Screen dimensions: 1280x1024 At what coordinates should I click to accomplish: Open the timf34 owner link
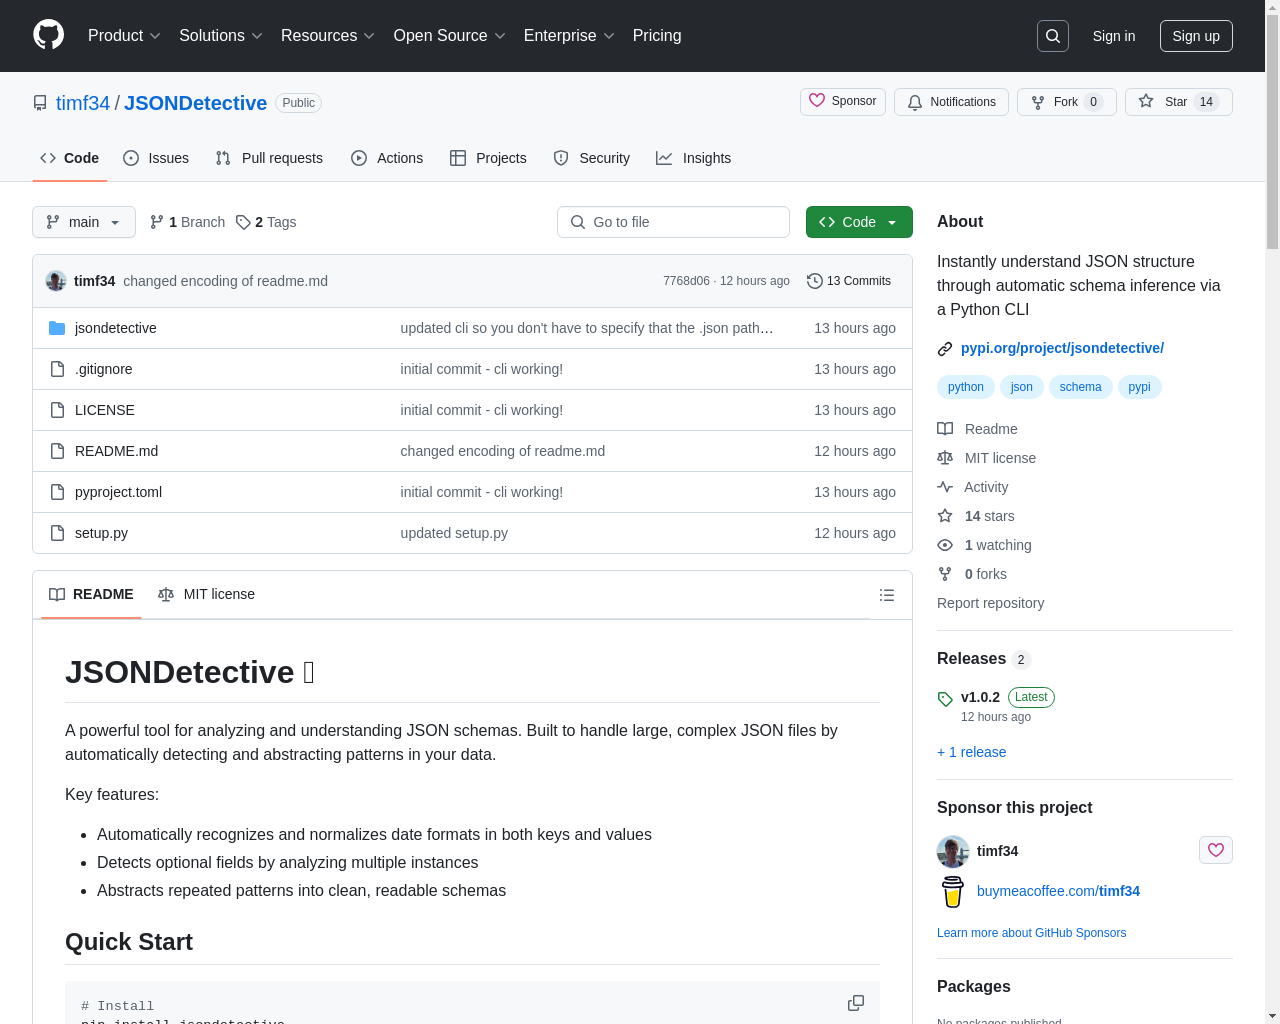coord(83,103)
